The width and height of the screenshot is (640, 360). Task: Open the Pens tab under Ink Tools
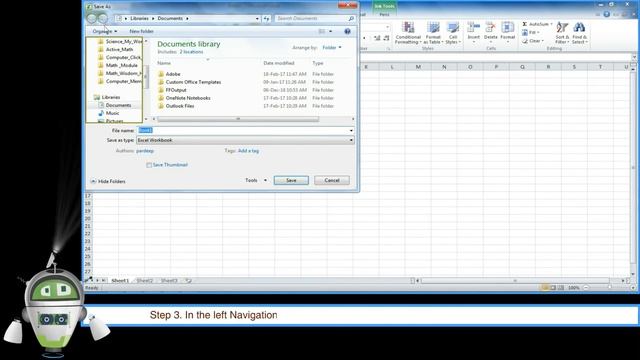pos(384,15)
